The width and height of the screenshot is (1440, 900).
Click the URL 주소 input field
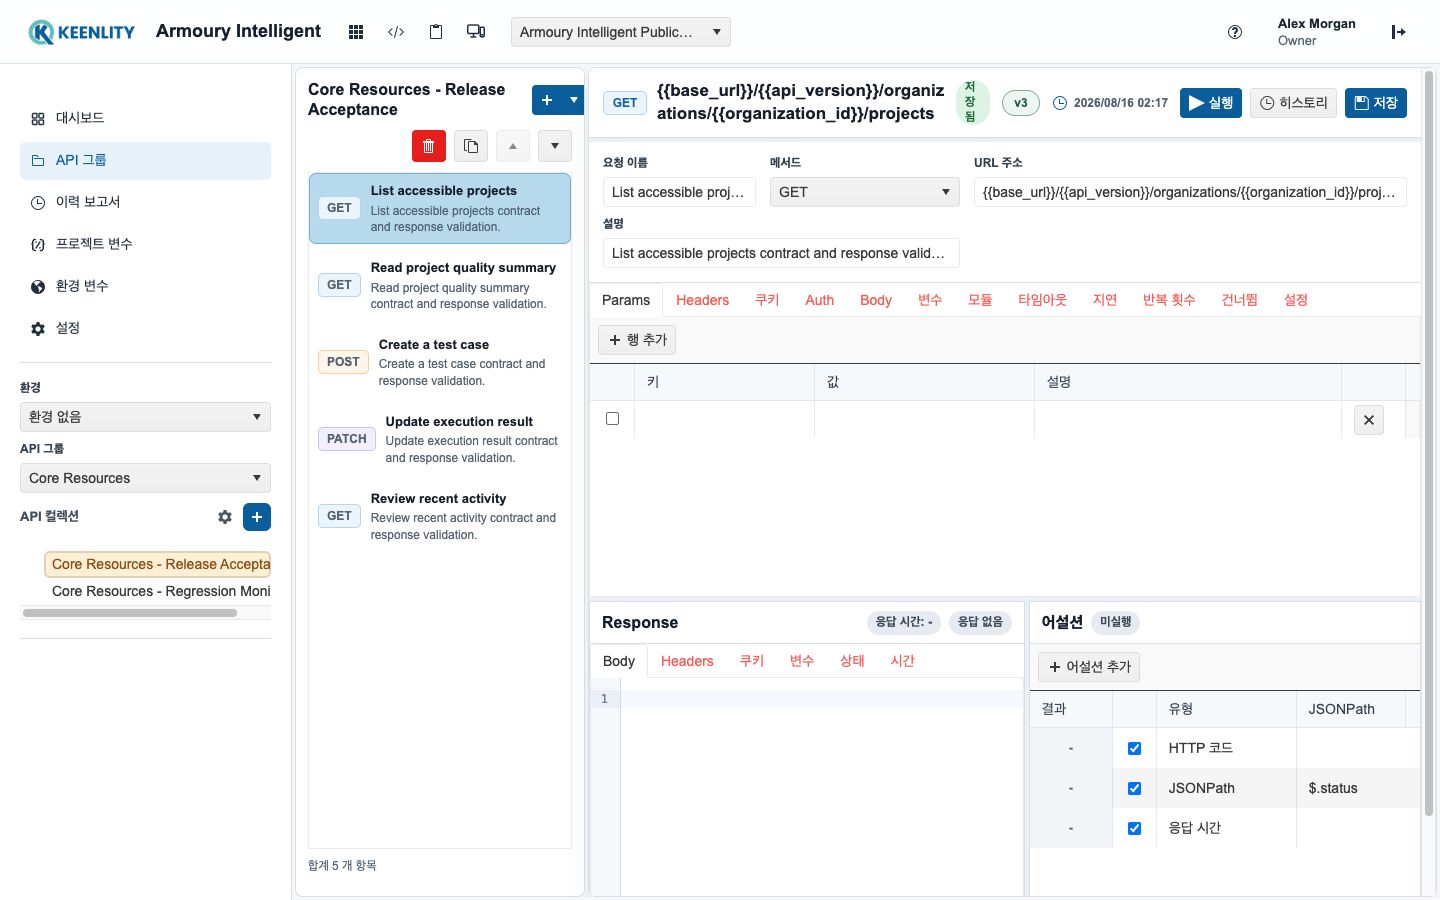pos(1190,192)
